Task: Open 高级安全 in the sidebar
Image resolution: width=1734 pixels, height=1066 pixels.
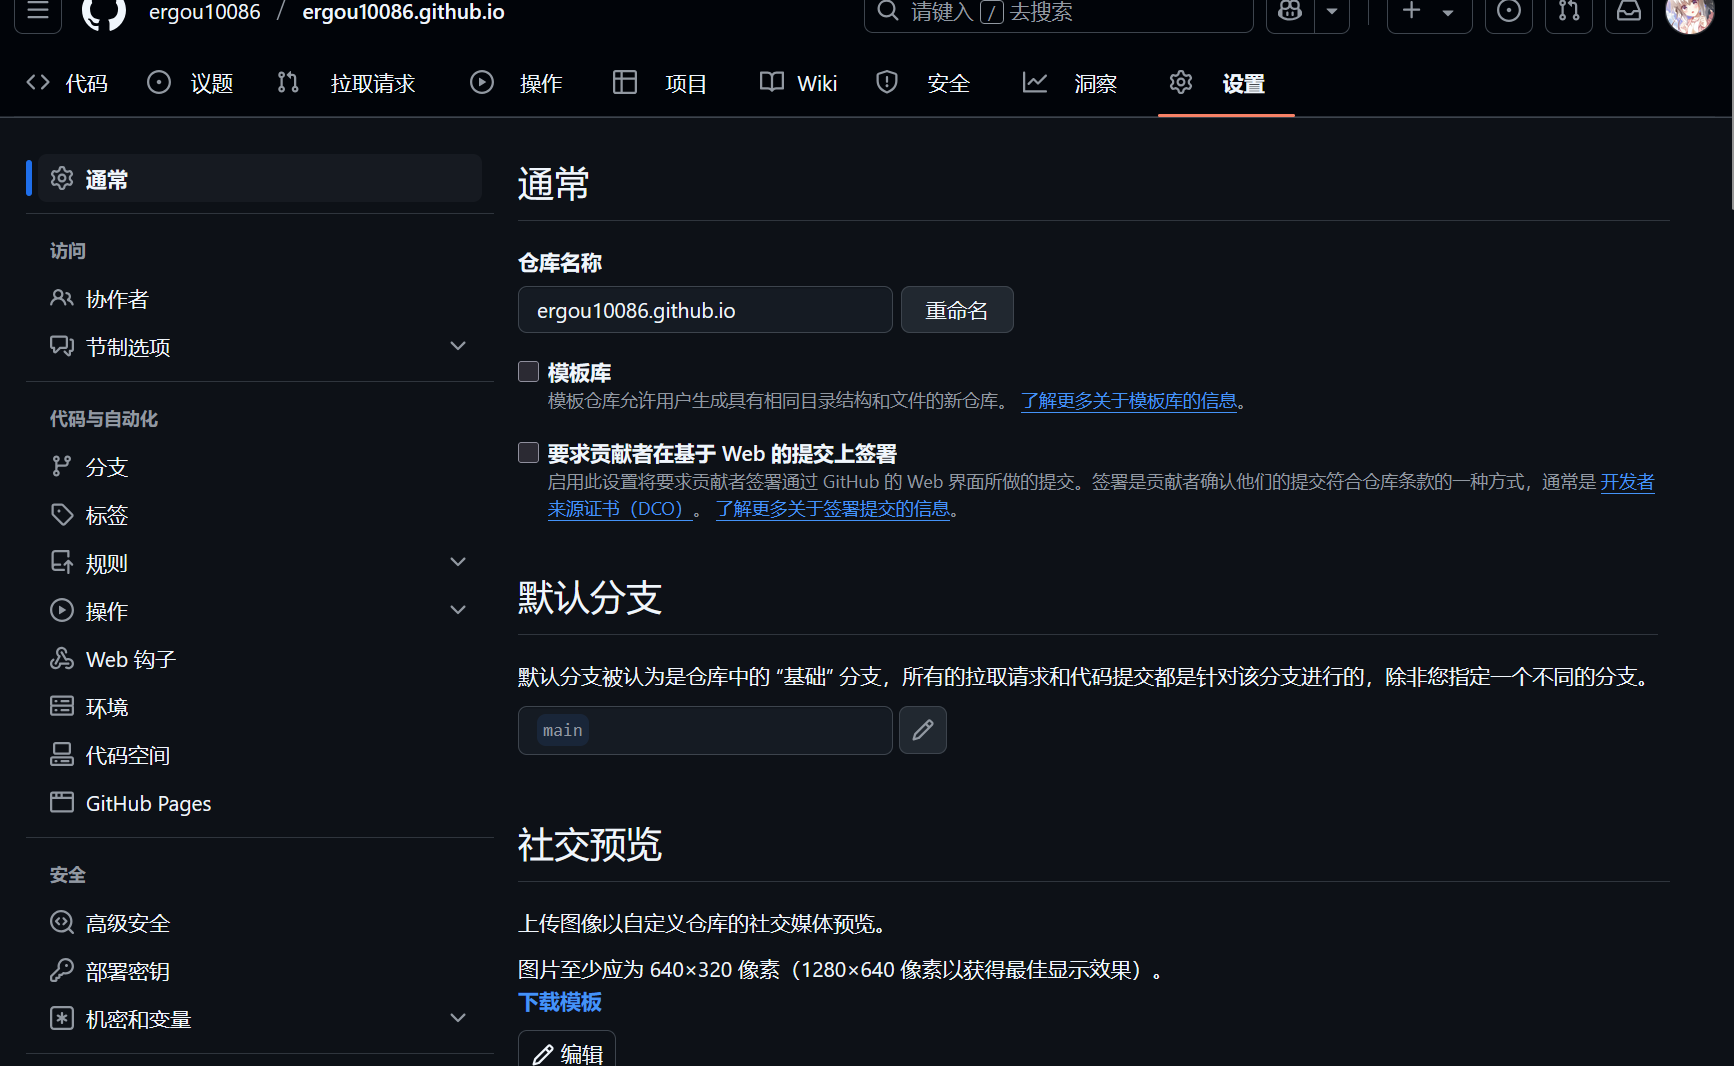Action: (260, 923)
